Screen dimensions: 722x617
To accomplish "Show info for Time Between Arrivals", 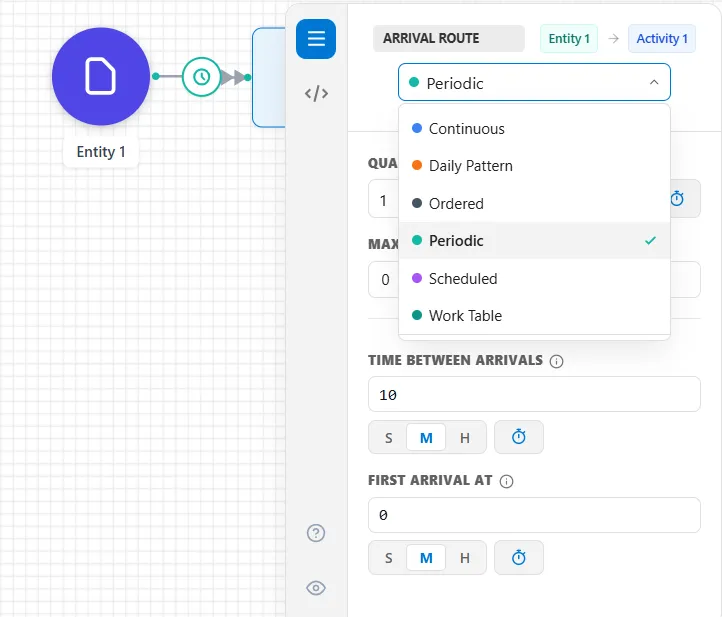I will pyautogui.click(x=556, y=361).
